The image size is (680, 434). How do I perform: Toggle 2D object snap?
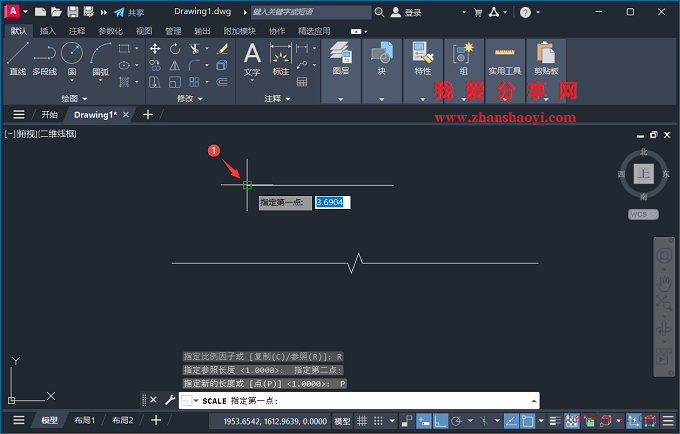[x=528, y=421]
